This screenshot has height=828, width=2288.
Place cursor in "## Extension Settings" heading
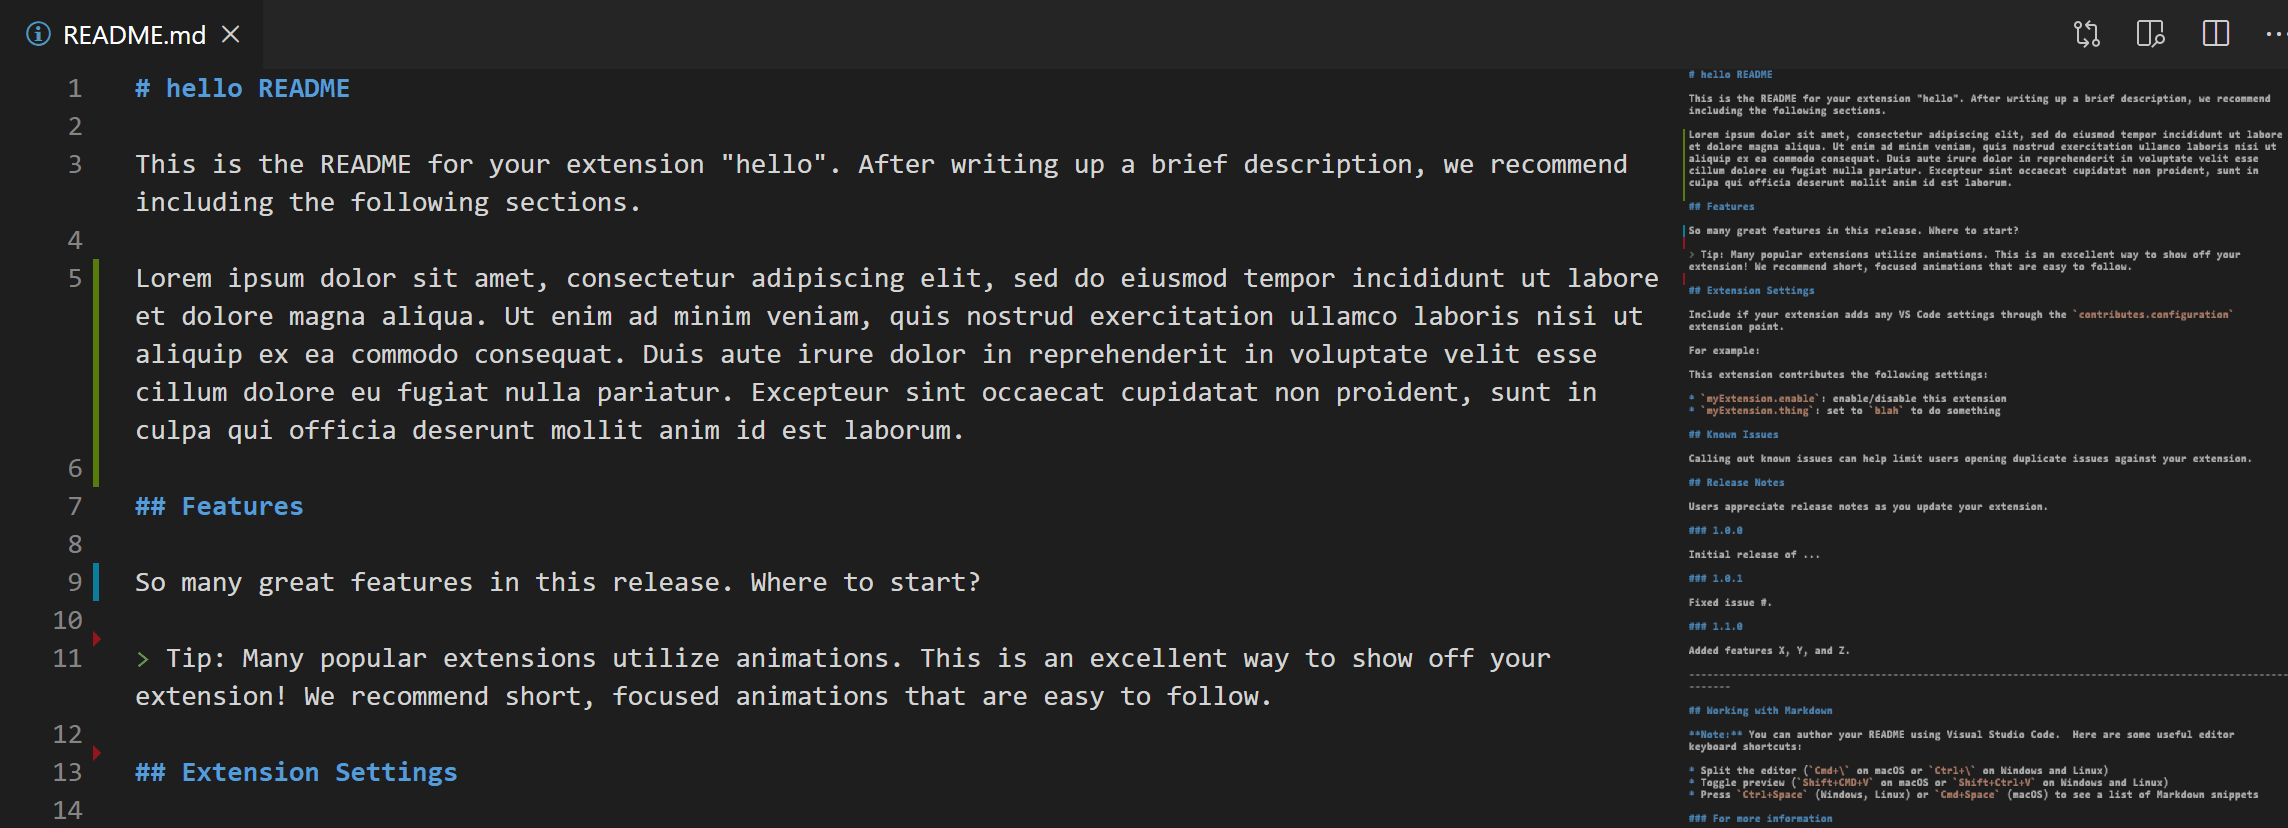tap(318, 772)
